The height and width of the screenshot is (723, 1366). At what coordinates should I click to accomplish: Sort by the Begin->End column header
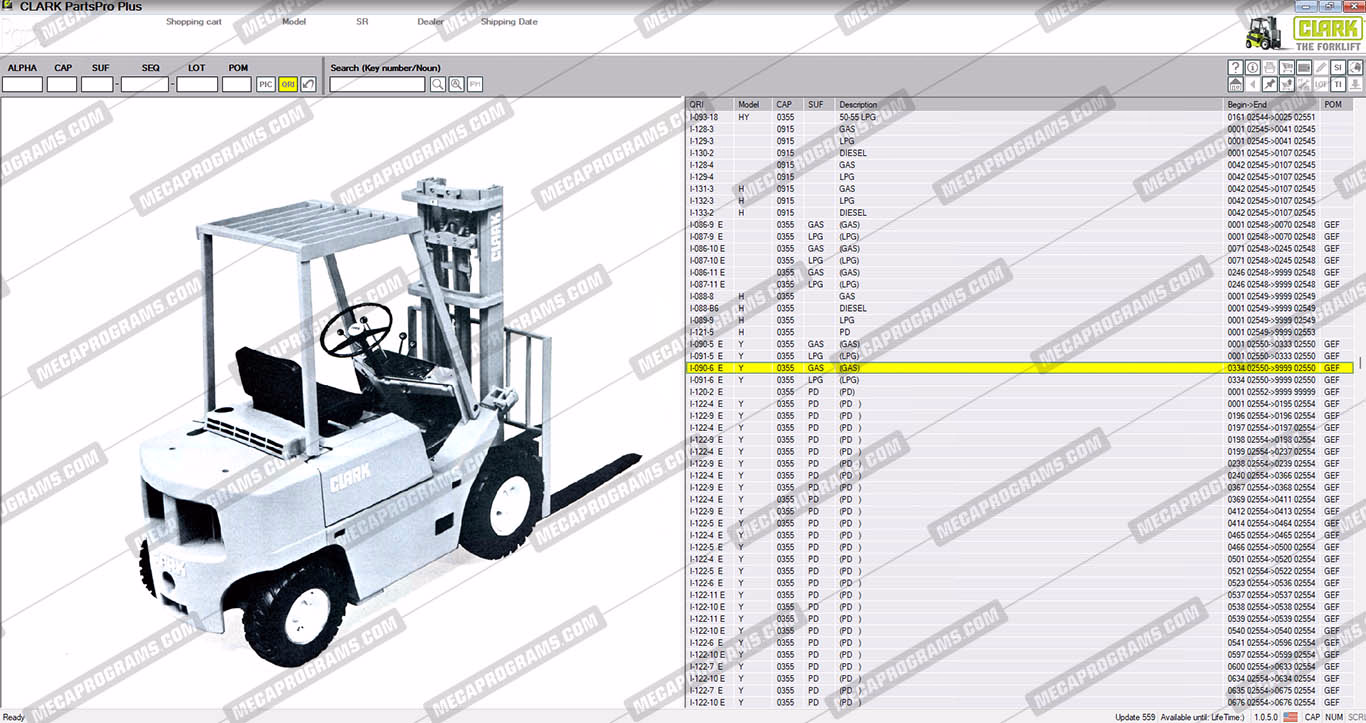click(x=1272, y=105)
